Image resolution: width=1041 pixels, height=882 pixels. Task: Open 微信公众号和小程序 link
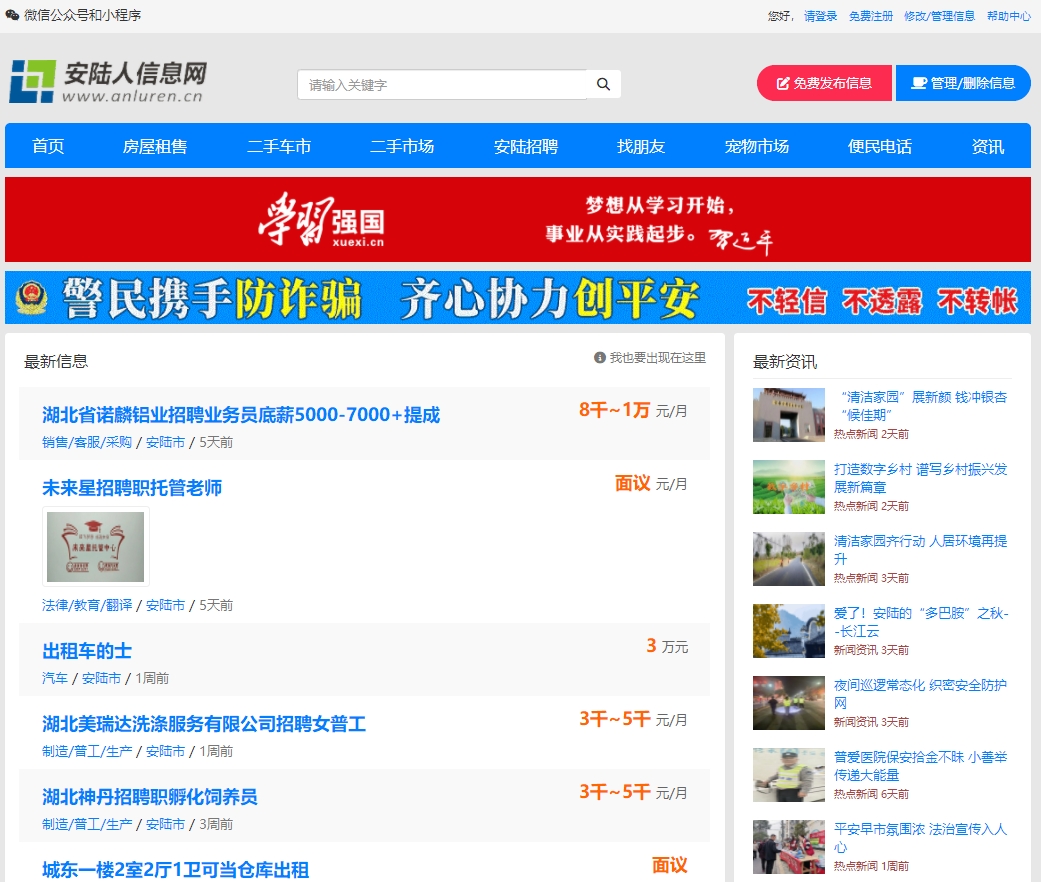click(x=82, y=15)
